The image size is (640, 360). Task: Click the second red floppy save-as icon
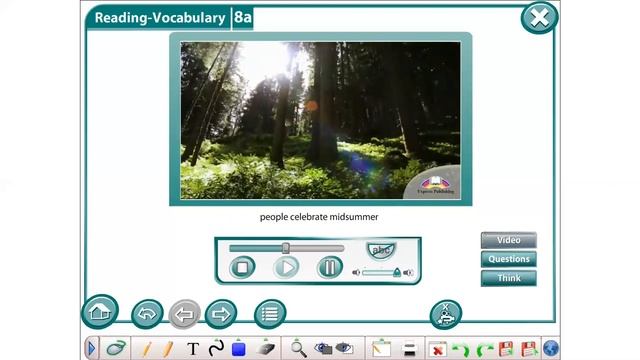click(529, 349)
